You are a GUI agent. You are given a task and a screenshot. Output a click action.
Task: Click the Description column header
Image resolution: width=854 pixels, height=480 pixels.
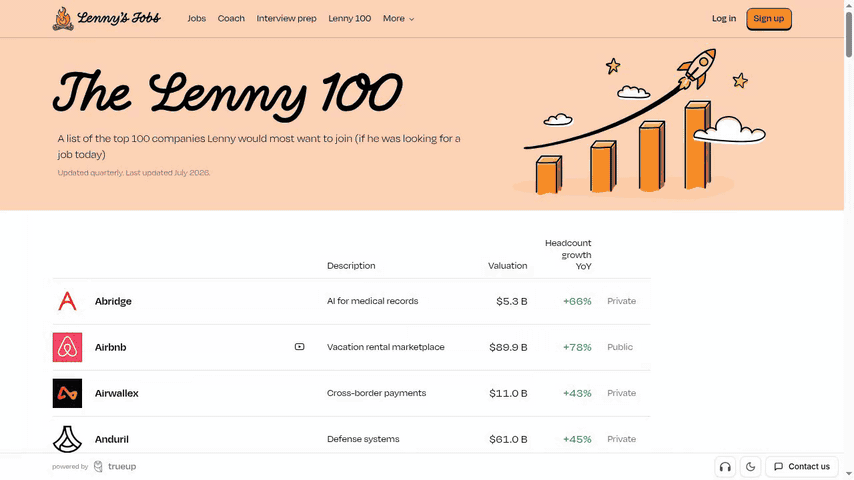(351, 266)
